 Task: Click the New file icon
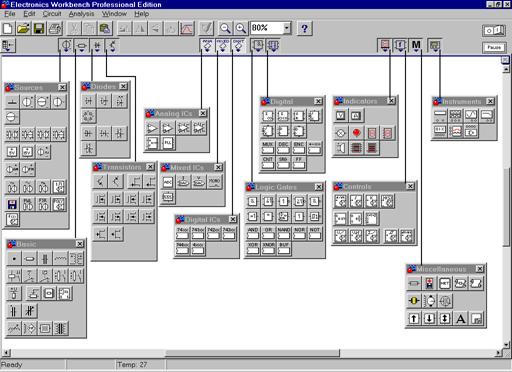8,28
